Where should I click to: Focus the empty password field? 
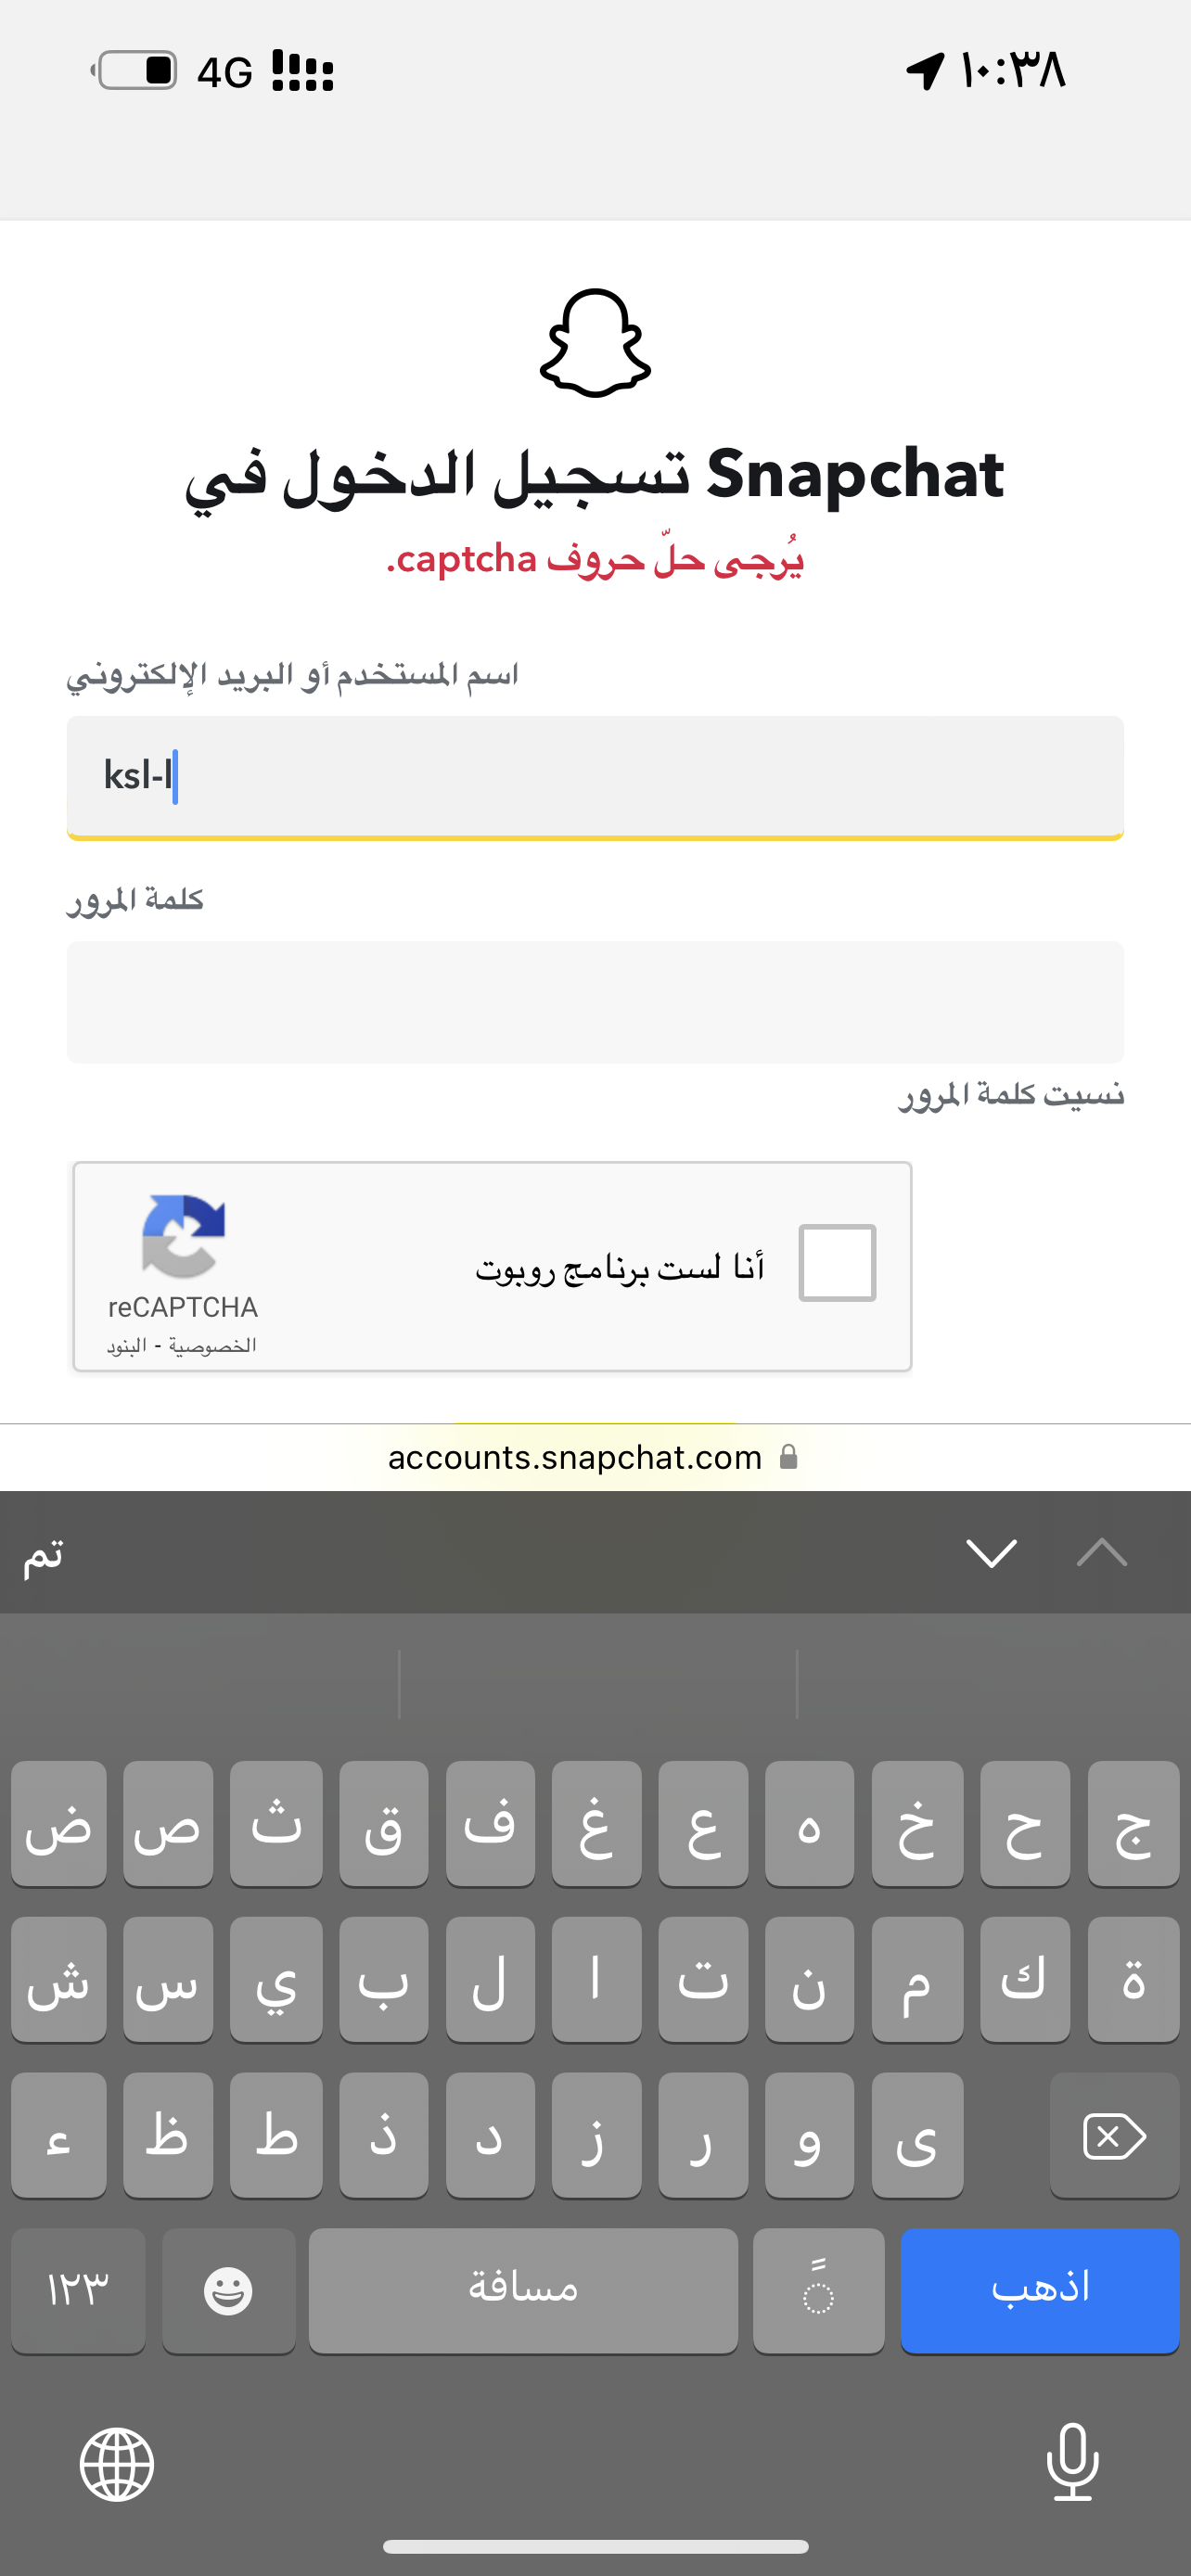tap(595, 1001)
